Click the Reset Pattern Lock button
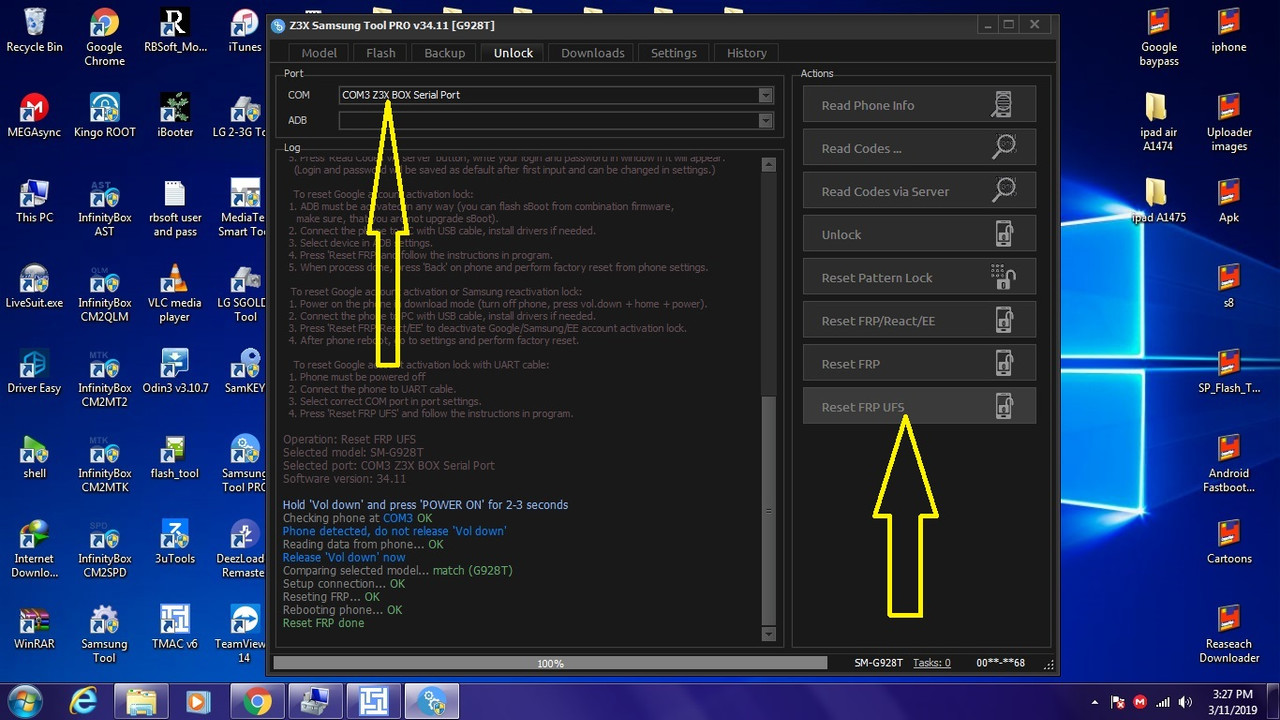 point(919,277)
